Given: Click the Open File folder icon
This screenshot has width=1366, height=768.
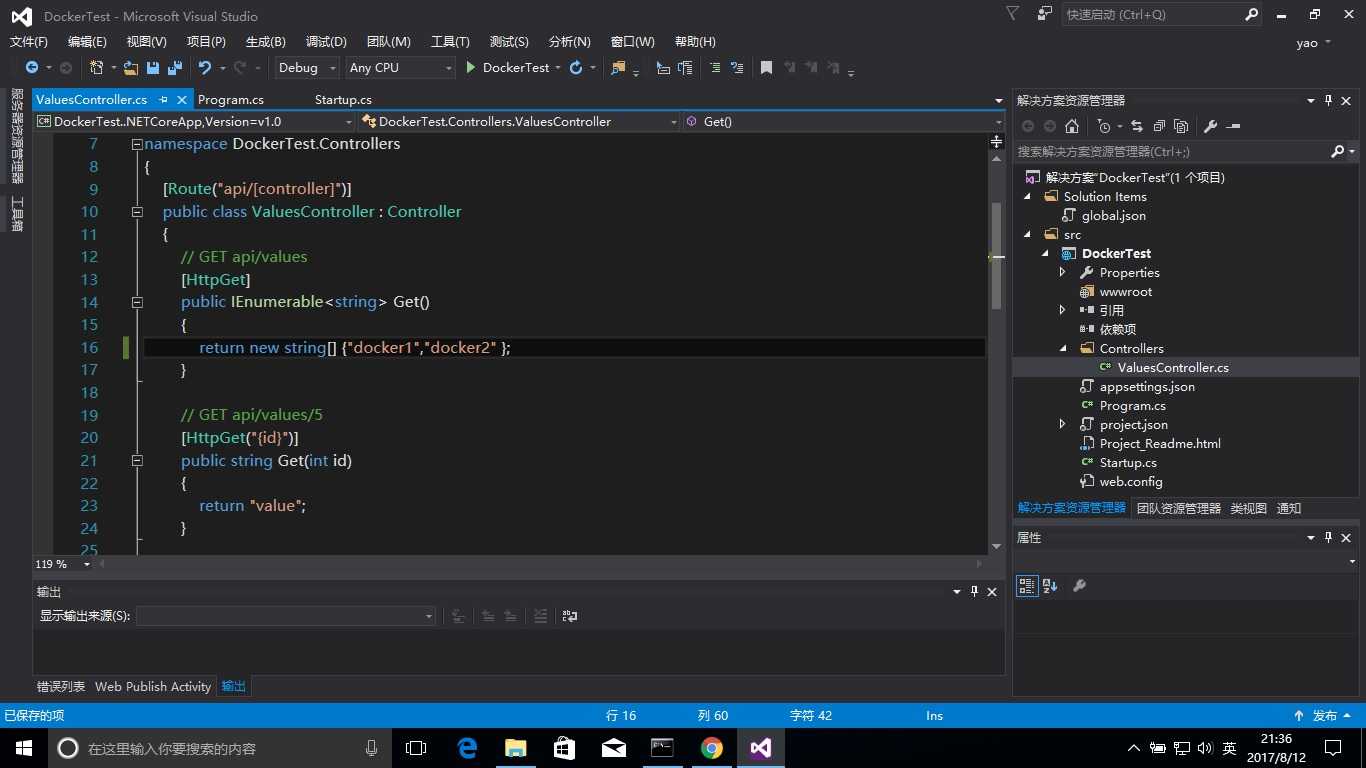Looking at the screenshot, I should point(131,67).
